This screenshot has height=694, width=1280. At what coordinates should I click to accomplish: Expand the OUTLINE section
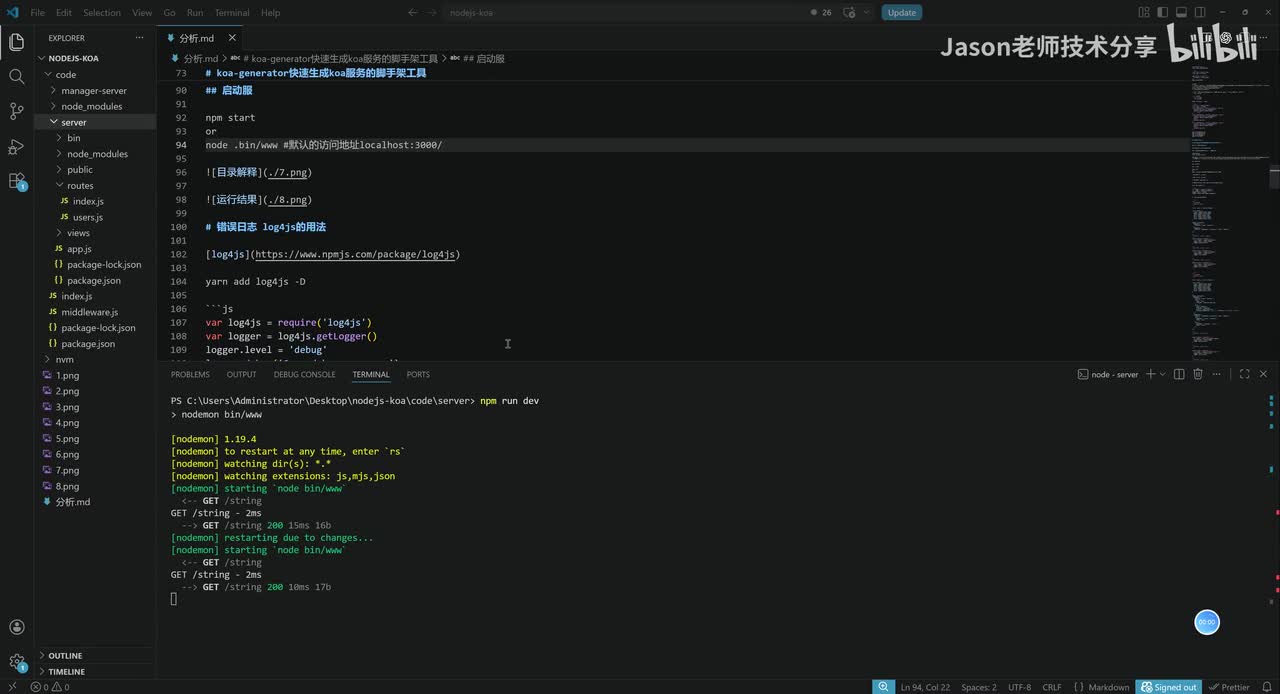tap(65, 656)
